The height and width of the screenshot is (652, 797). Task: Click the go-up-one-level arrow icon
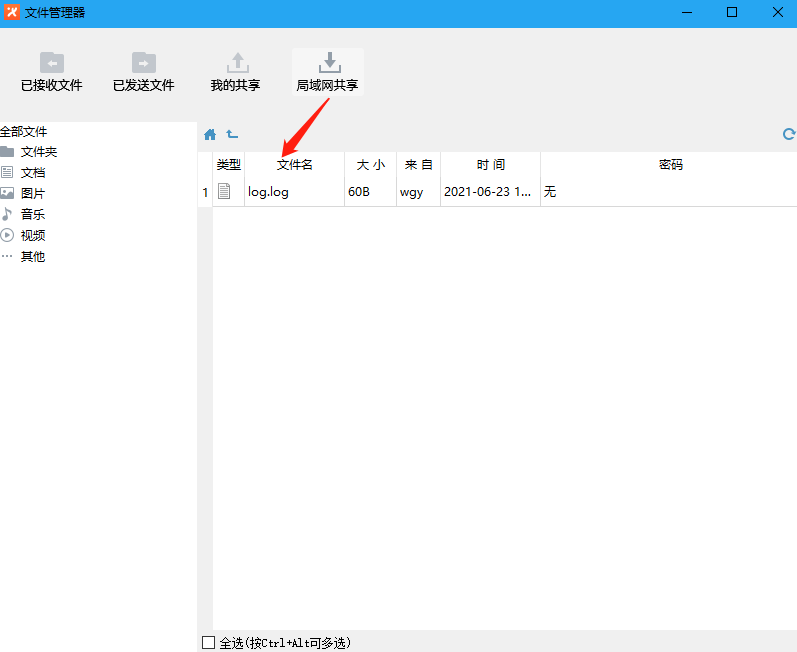(x=232, y=134)
